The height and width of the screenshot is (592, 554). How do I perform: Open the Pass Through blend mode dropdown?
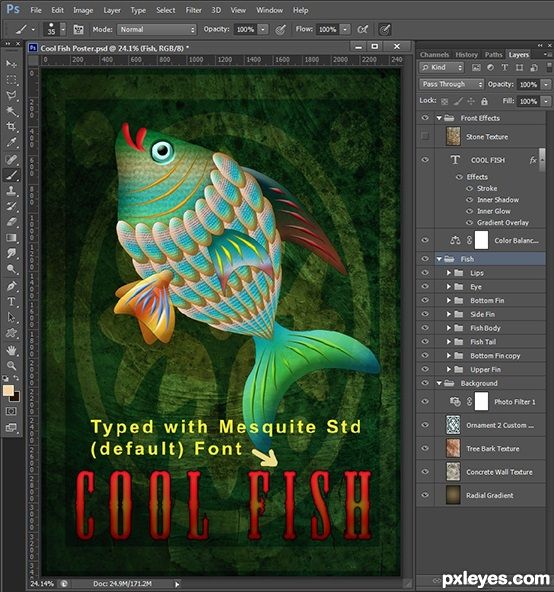coord(451,84)
